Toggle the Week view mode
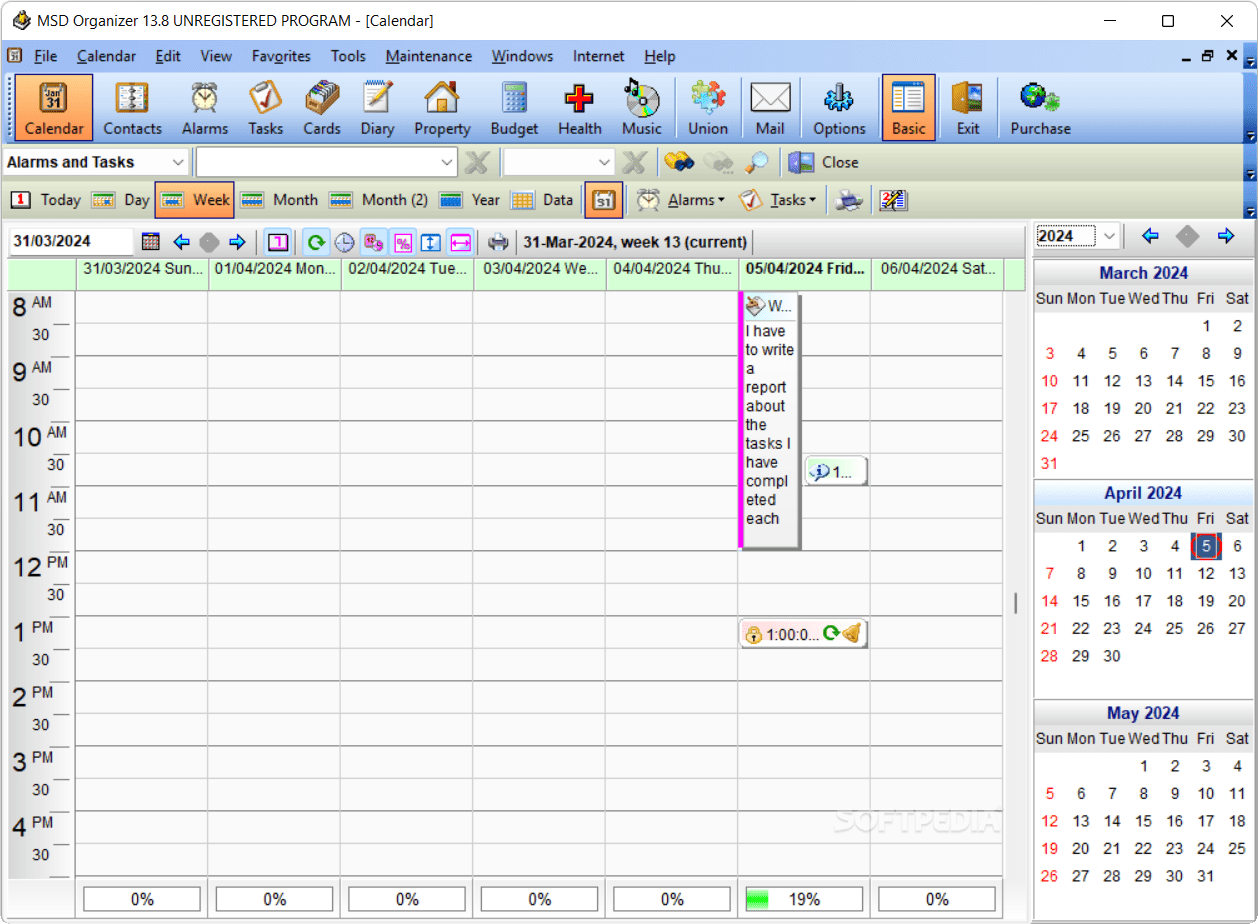 click(x=194, y=199)
